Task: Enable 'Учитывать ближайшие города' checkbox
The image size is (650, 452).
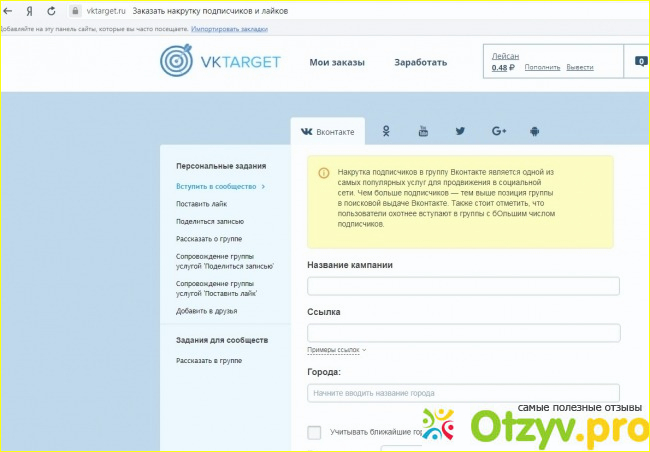Action: (x=314, y=432)
